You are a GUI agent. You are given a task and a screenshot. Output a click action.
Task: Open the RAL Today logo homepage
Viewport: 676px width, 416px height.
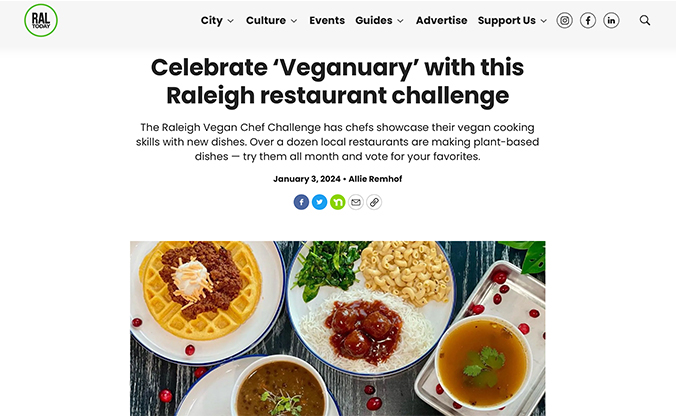click(41, 20)
